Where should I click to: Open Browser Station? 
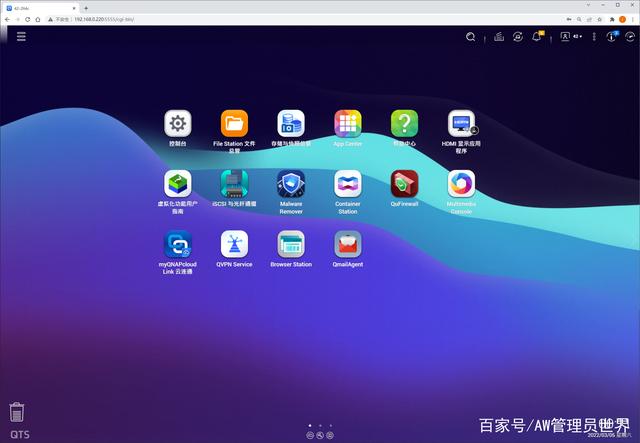pyautogui.click(x=291, y=244)
